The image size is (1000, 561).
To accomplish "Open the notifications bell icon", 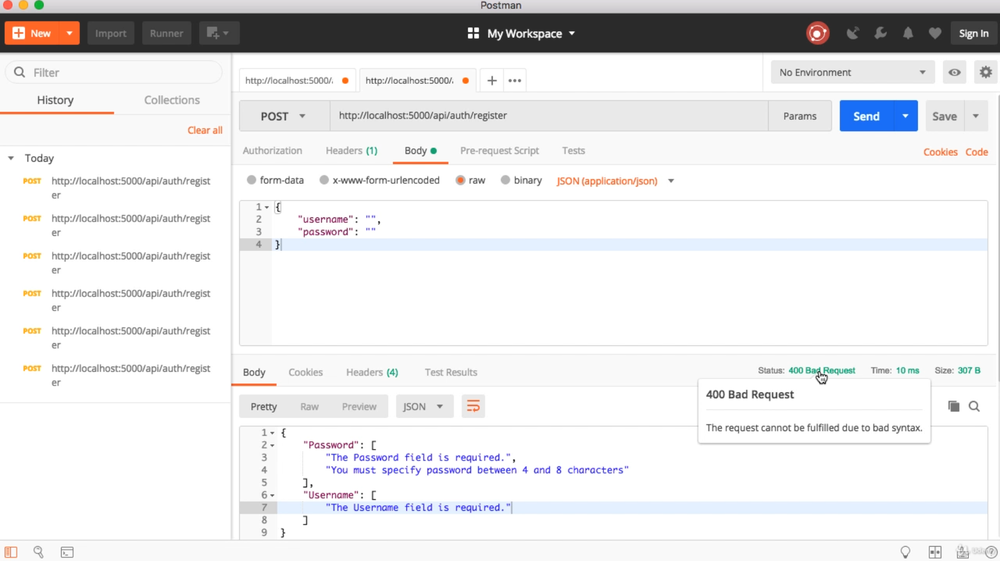I will coord(908,33).
